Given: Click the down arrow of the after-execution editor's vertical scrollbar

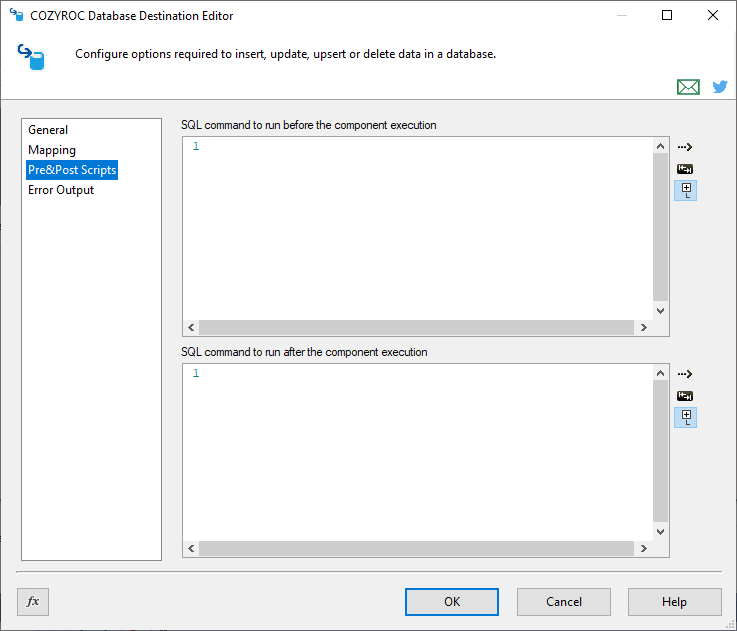Looking at the screenshot, I should coord(660,532).
